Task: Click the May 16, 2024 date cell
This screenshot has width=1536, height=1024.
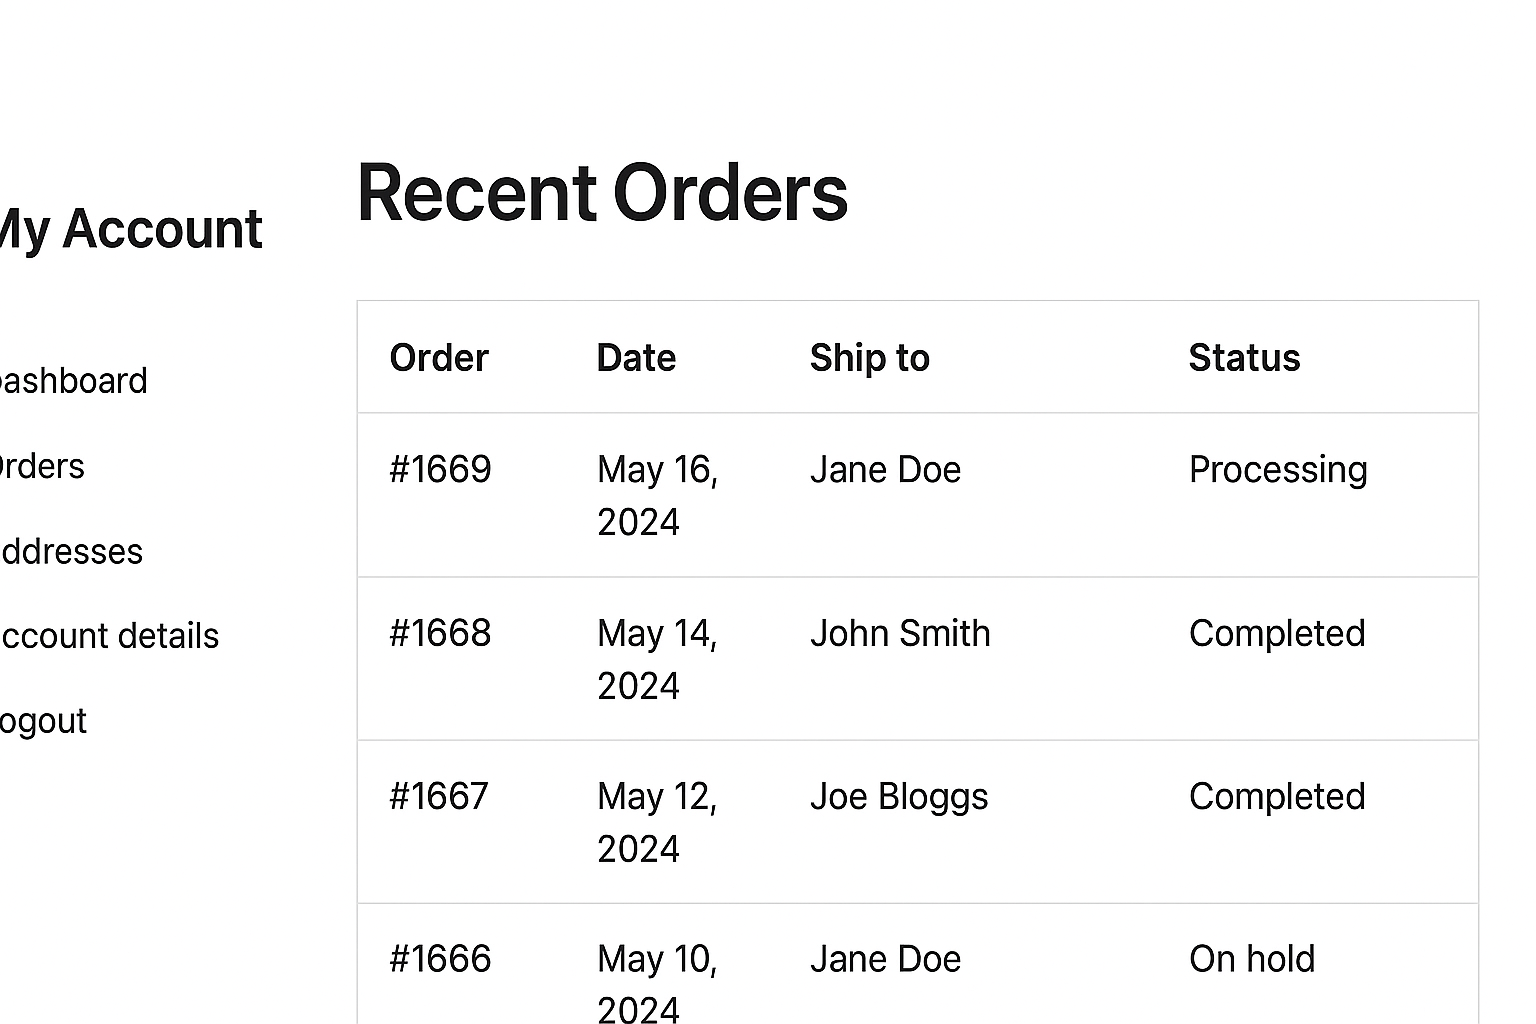Action: [x=657, y=495]
